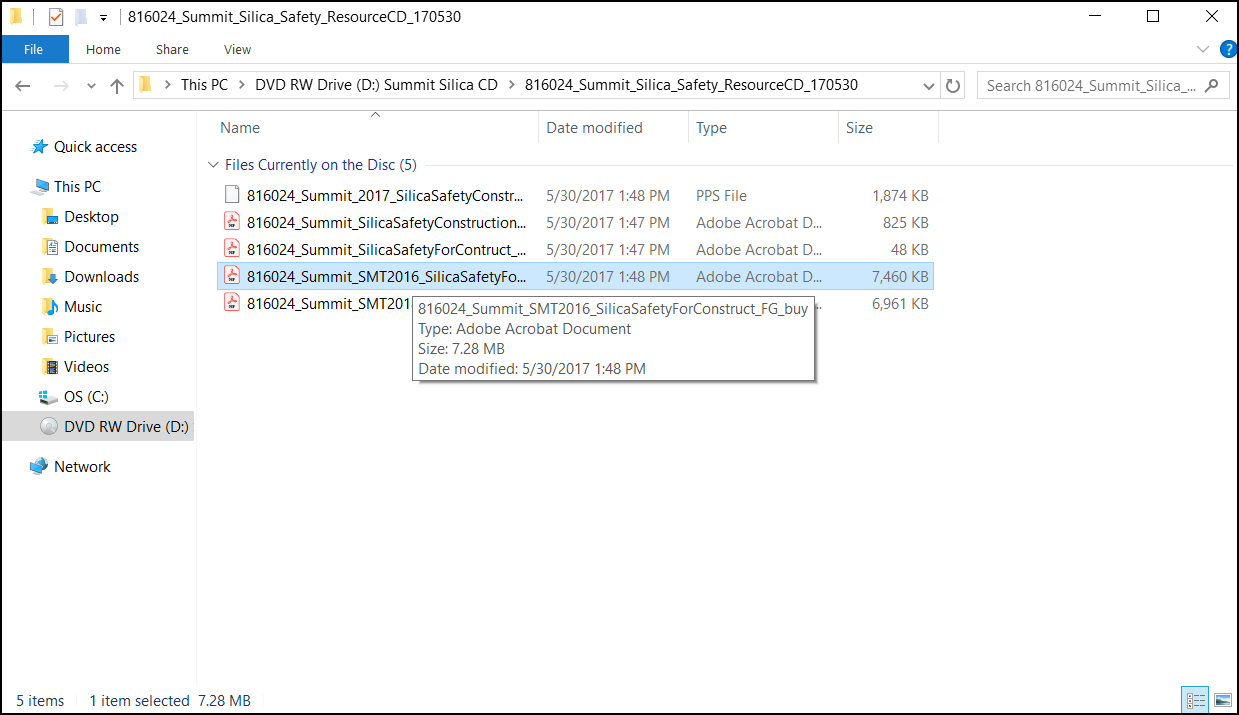Open Music in the navigation pane
The height and width of the screenshot is (715, 1239).
(83, 307)
